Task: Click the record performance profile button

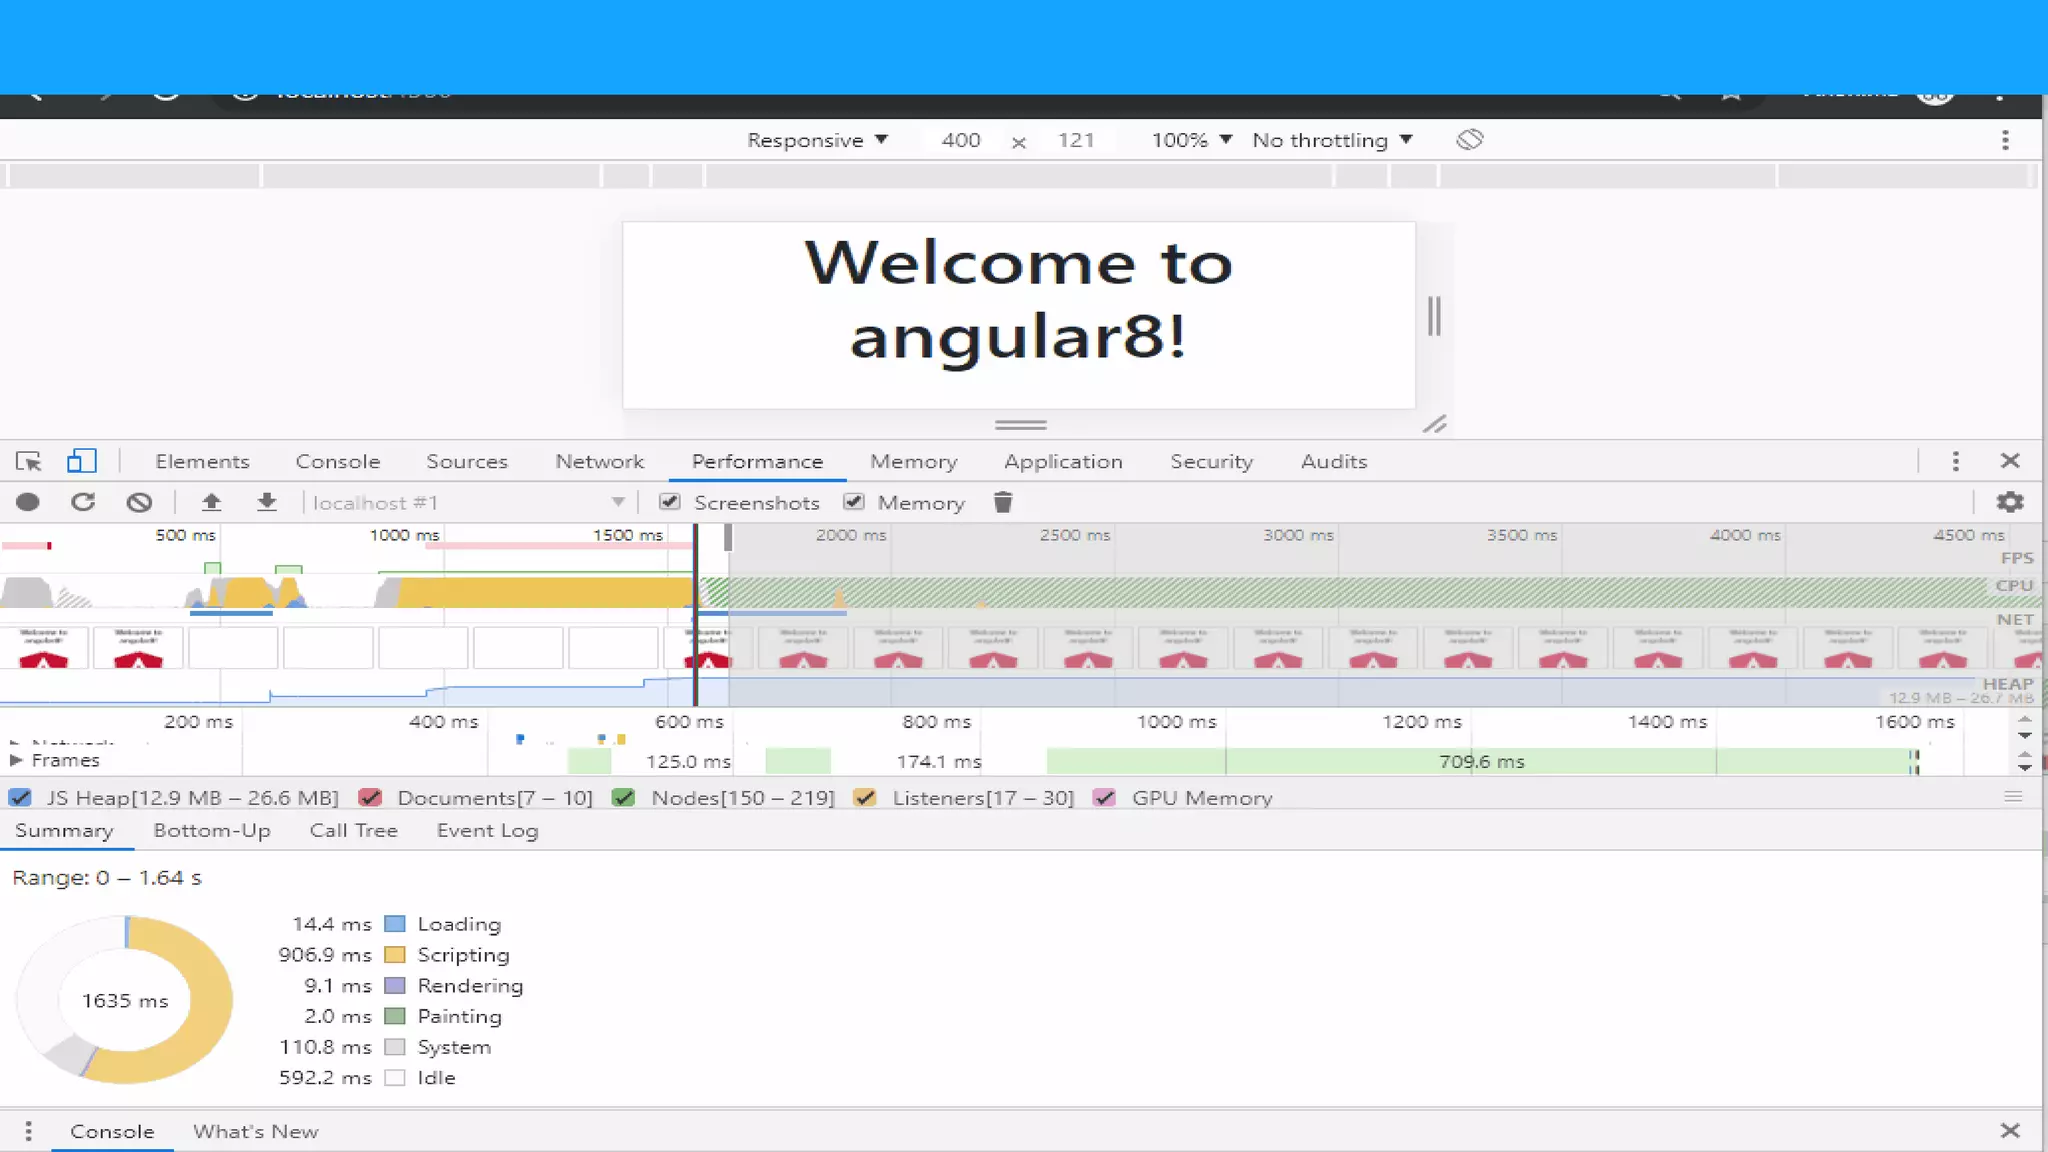Action: (28, 502)
